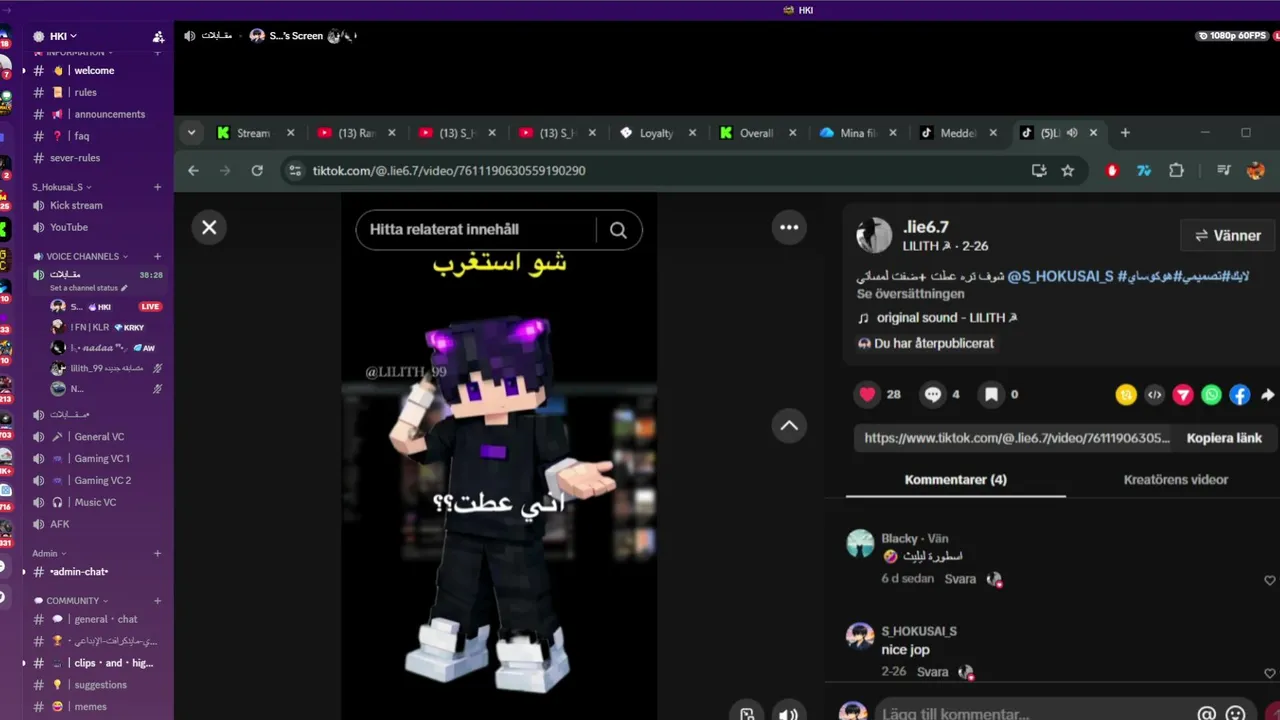Join the Music VC channel
This screenshot has height=720, width=1280.
97,503
